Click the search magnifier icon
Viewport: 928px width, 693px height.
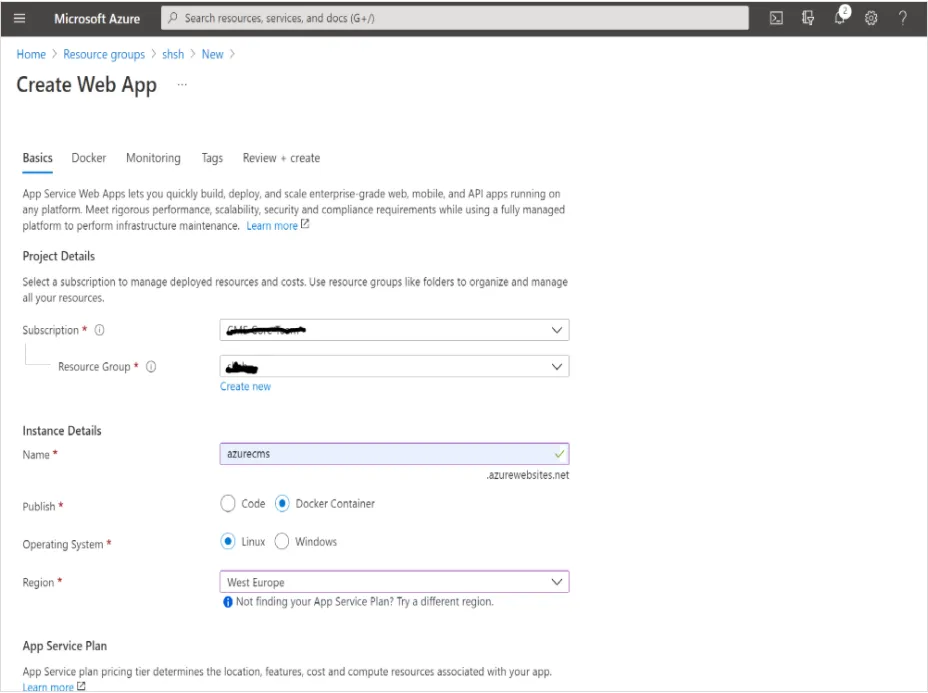173,18
